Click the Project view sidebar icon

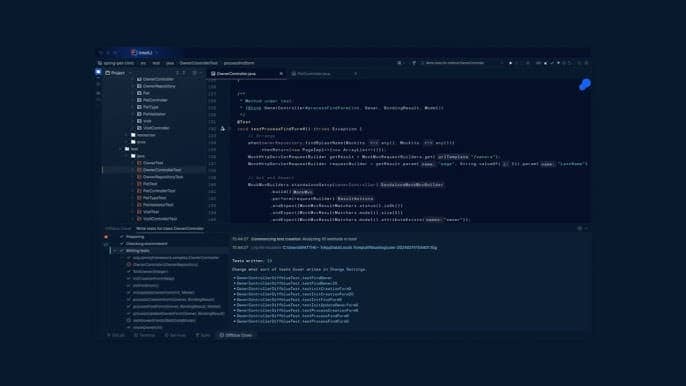[x=98, y=72]
